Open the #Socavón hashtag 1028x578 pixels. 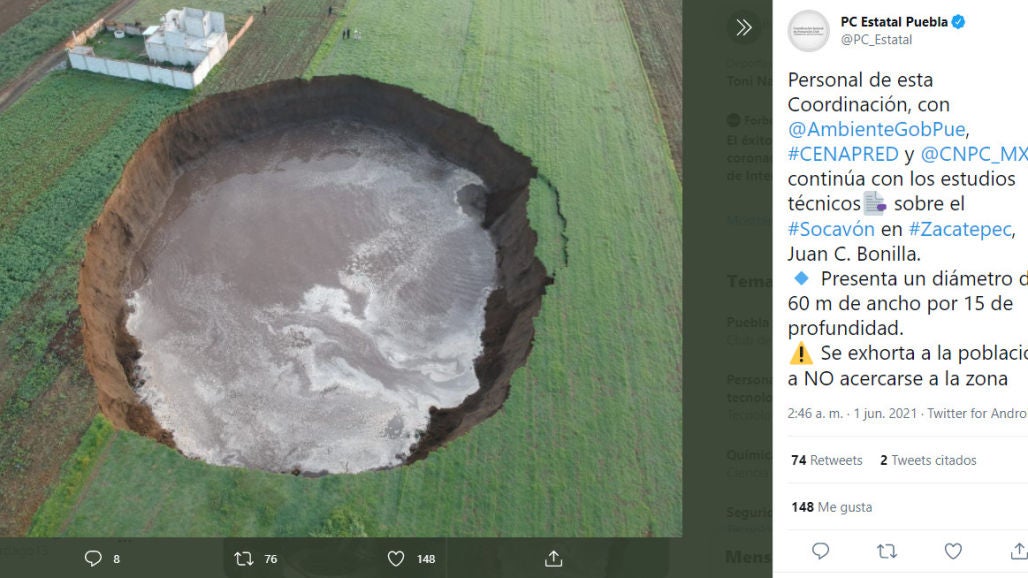tap(831, 229)
